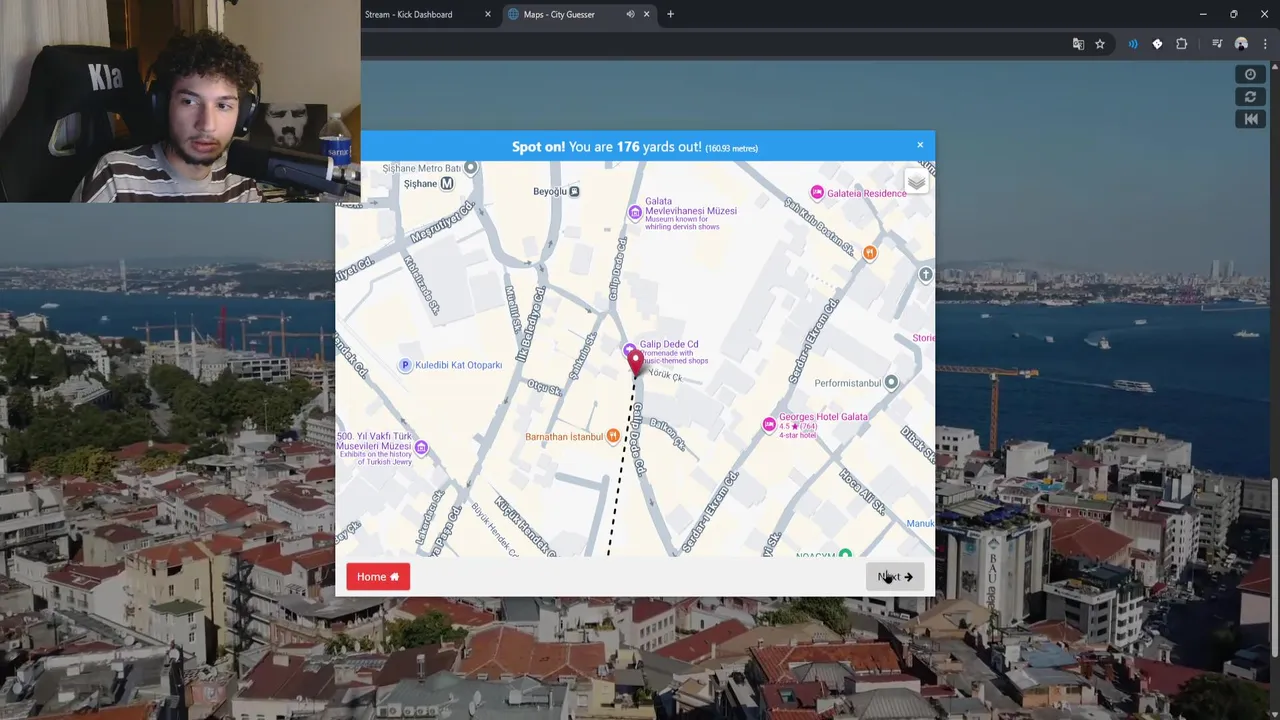Image resolution: width=1280 pixels, height=720 pixels.
Task: Open a new browser tab
Action: (x=670, y=14)
